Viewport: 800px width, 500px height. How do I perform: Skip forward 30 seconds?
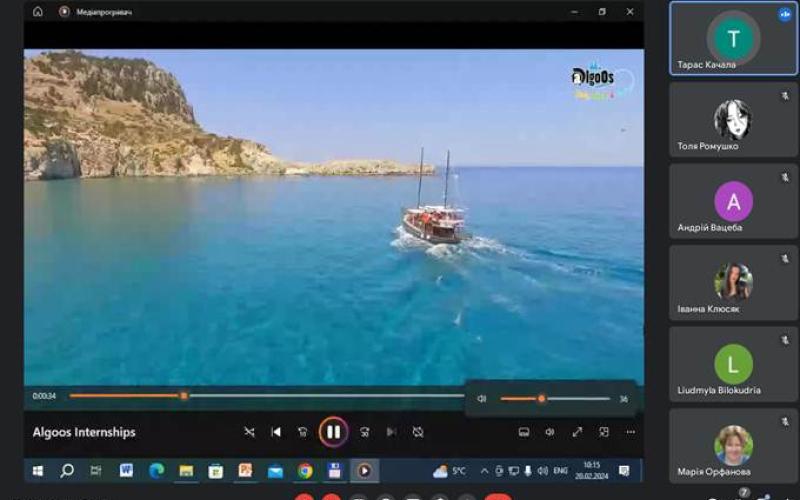364,432
